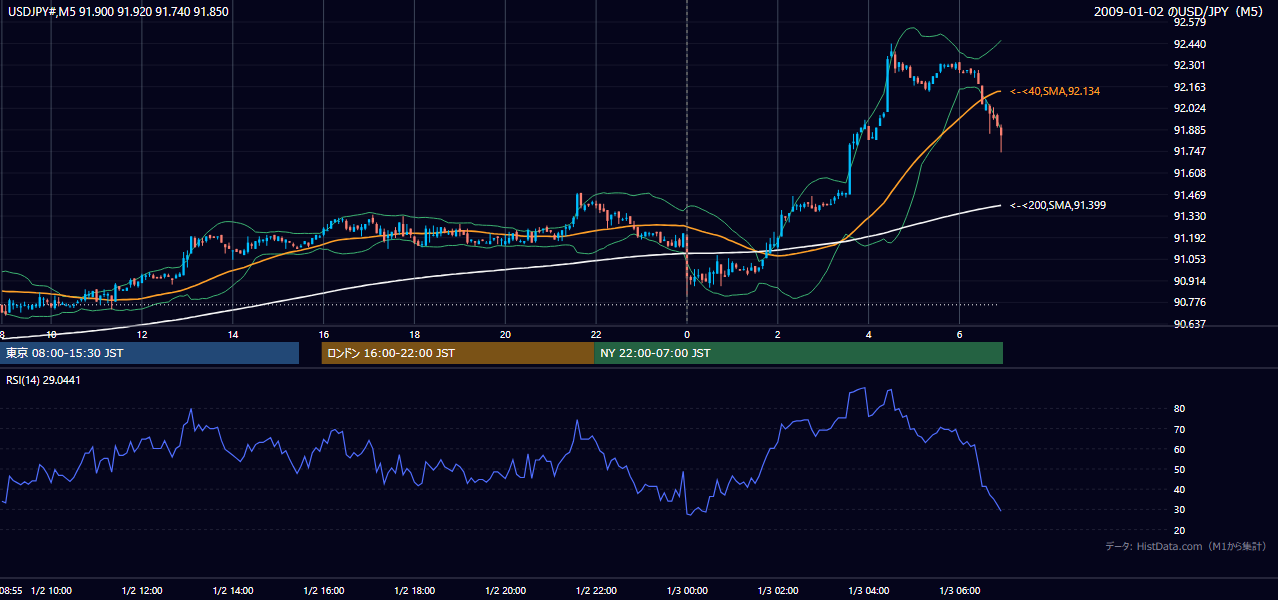The width and height of the screenshot is (1278, 600).
Task: Click the 92.440 price axis label
Action: coord(1189,44)
